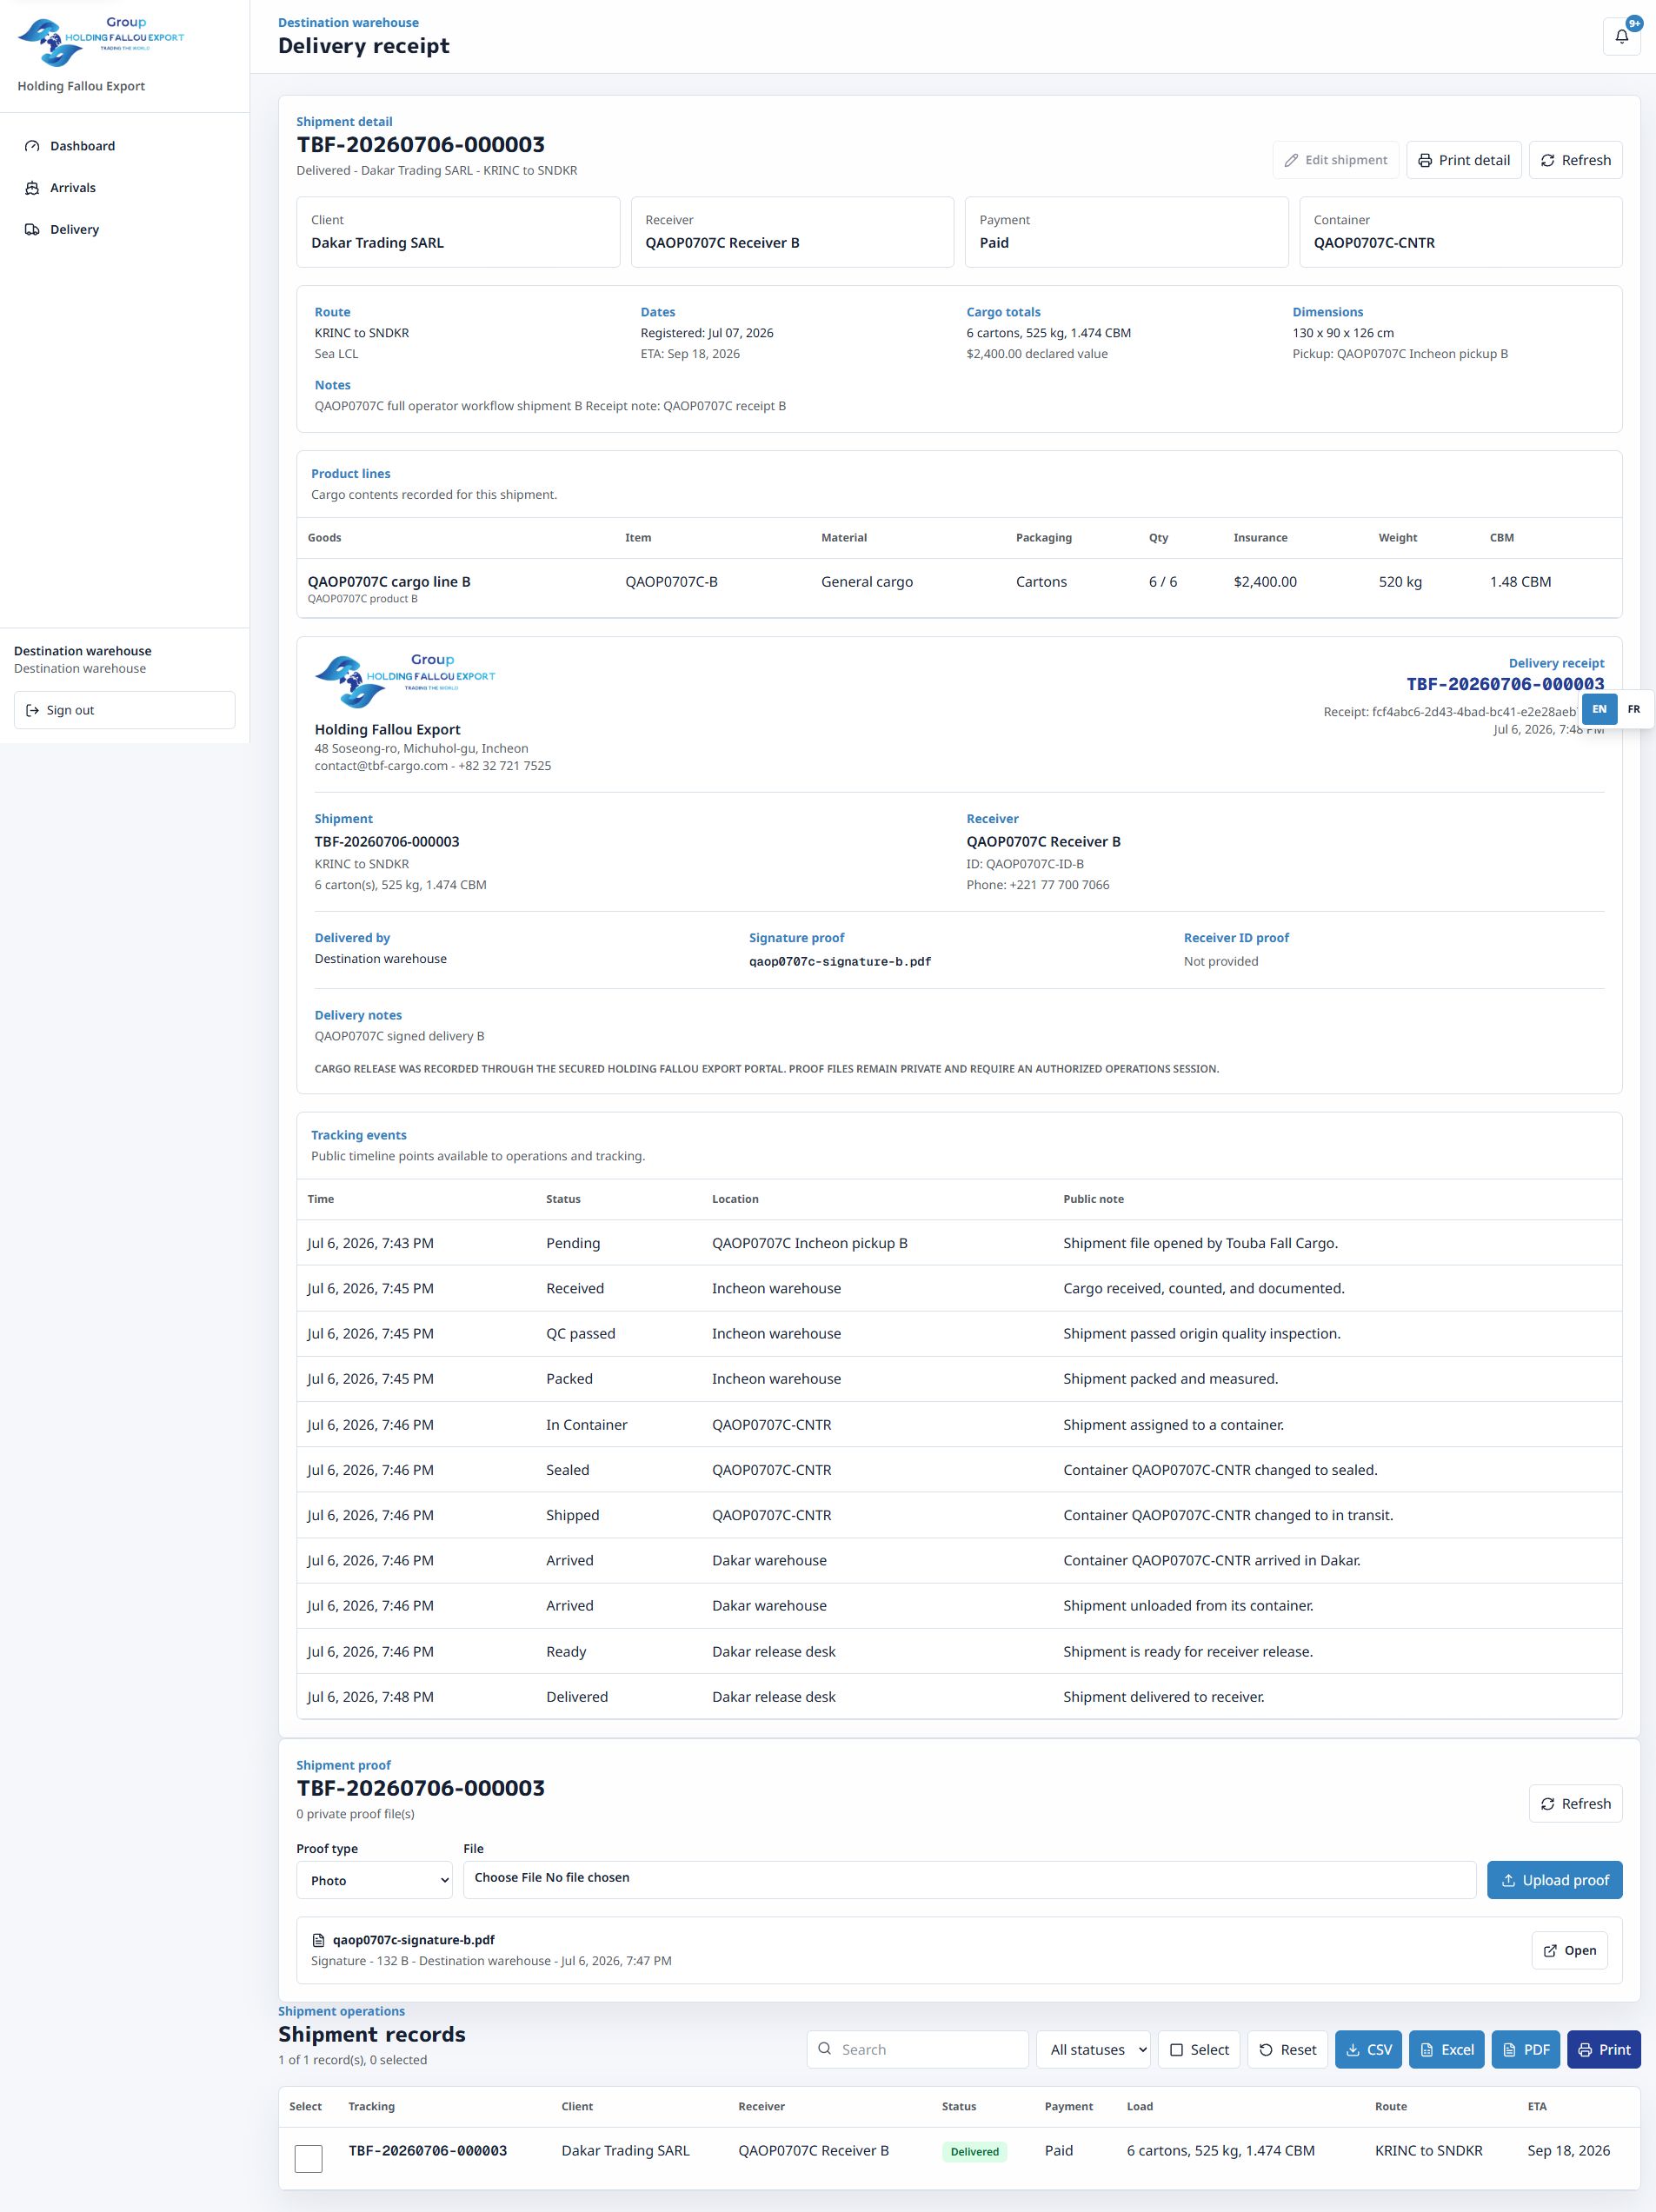Expand the Proof type Photo dropdown
This screenshot has width=1656, height=2212.
[374, 1880]
